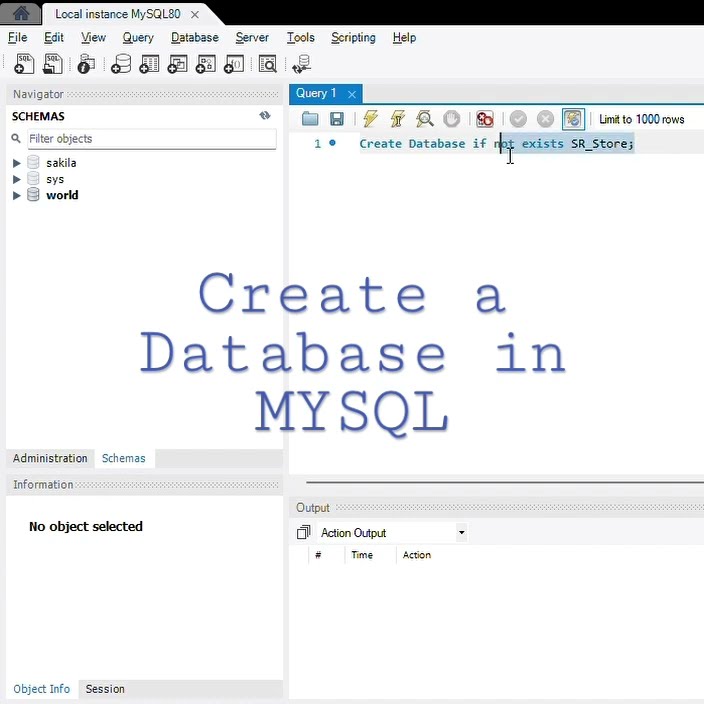704x704 pixels.
Task: Run EXPLAIN with the magnifier icon
Action: (x=424, y=119)
